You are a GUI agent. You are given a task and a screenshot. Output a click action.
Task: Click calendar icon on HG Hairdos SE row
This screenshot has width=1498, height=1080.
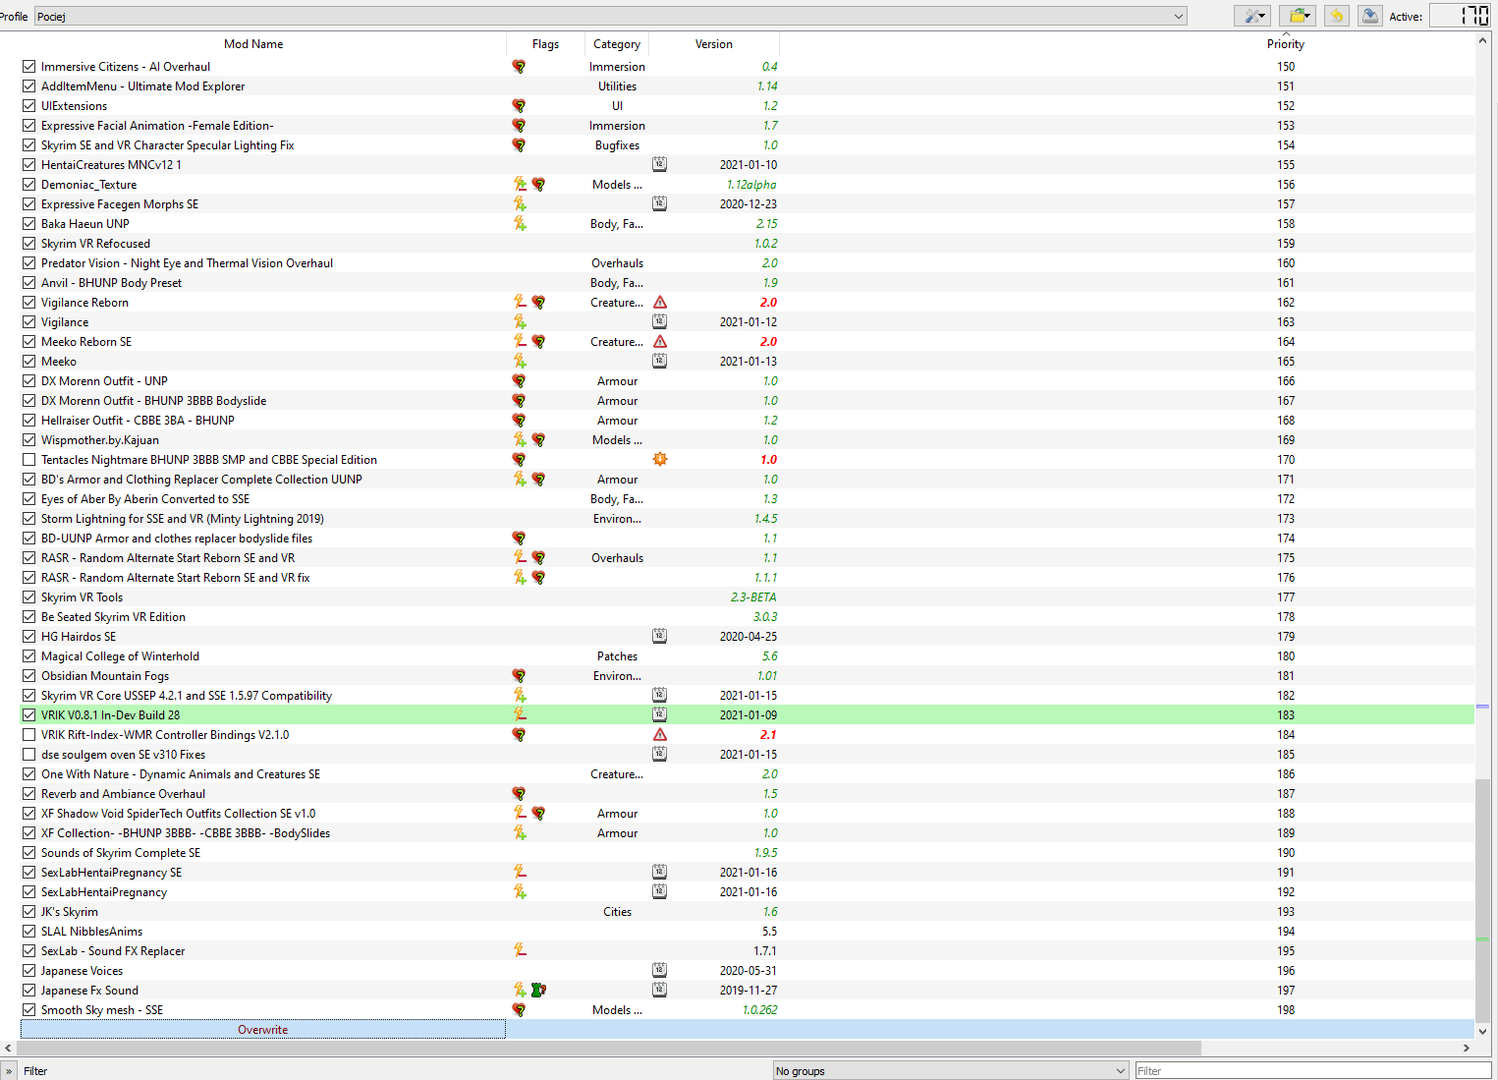pyautogui.click(x=660, y=636)
